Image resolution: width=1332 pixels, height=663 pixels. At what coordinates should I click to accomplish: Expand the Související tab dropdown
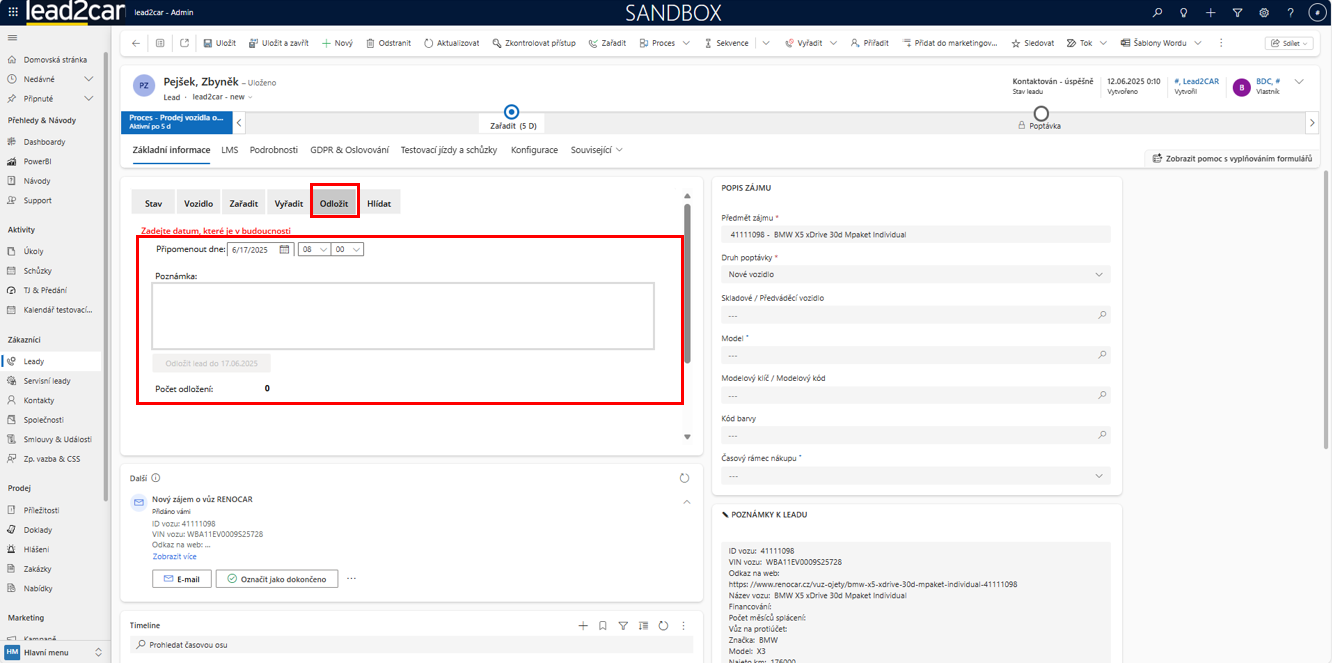[596, 150]
